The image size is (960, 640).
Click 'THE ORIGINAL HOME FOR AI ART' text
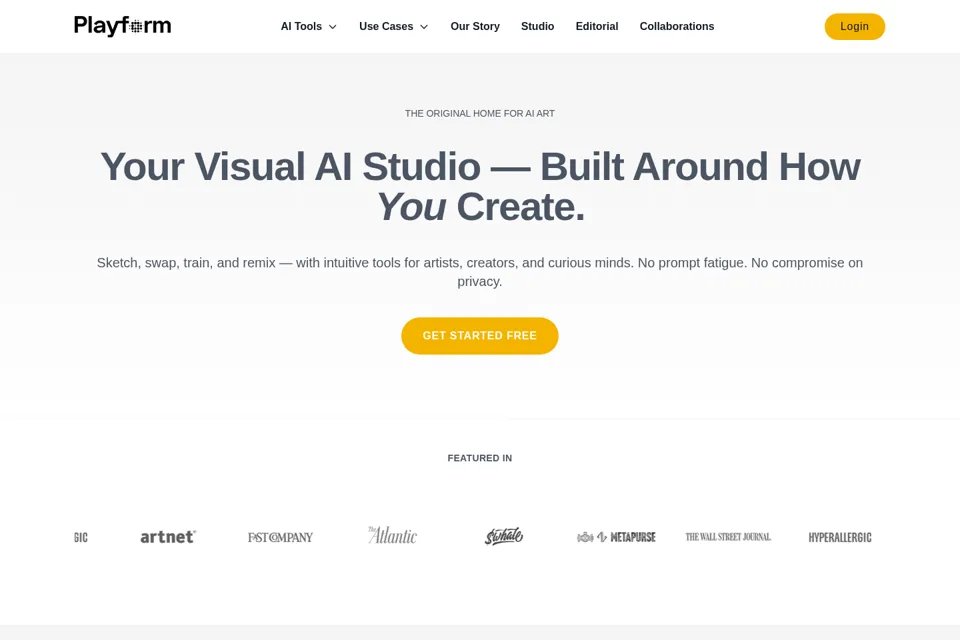pyautogui.click(x=479, y=113)
